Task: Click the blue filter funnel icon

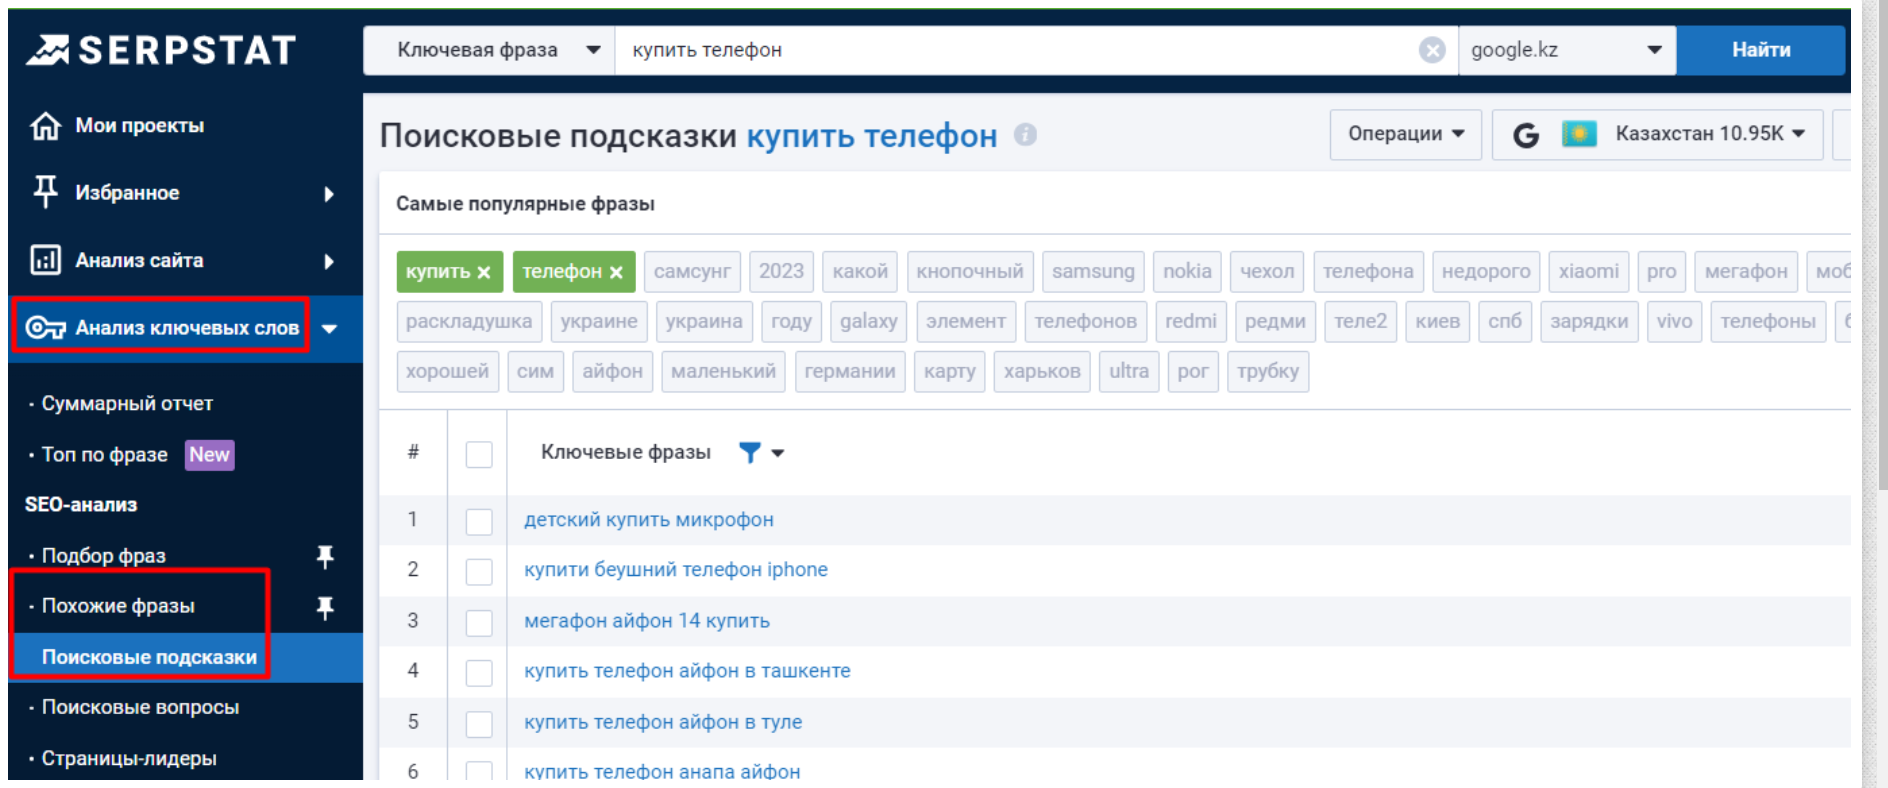Action: tap(749, 453)
